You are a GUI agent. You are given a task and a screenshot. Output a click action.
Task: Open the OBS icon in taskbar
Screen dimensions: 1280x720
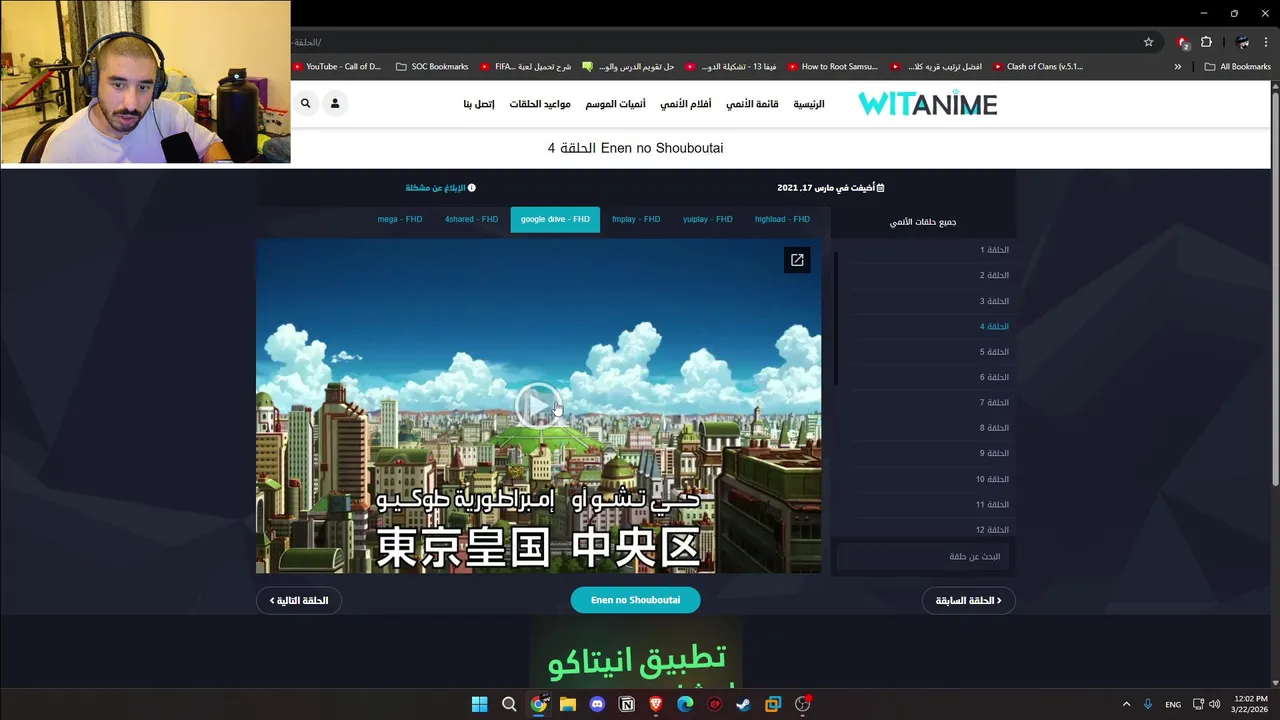(x=802, y=704)
